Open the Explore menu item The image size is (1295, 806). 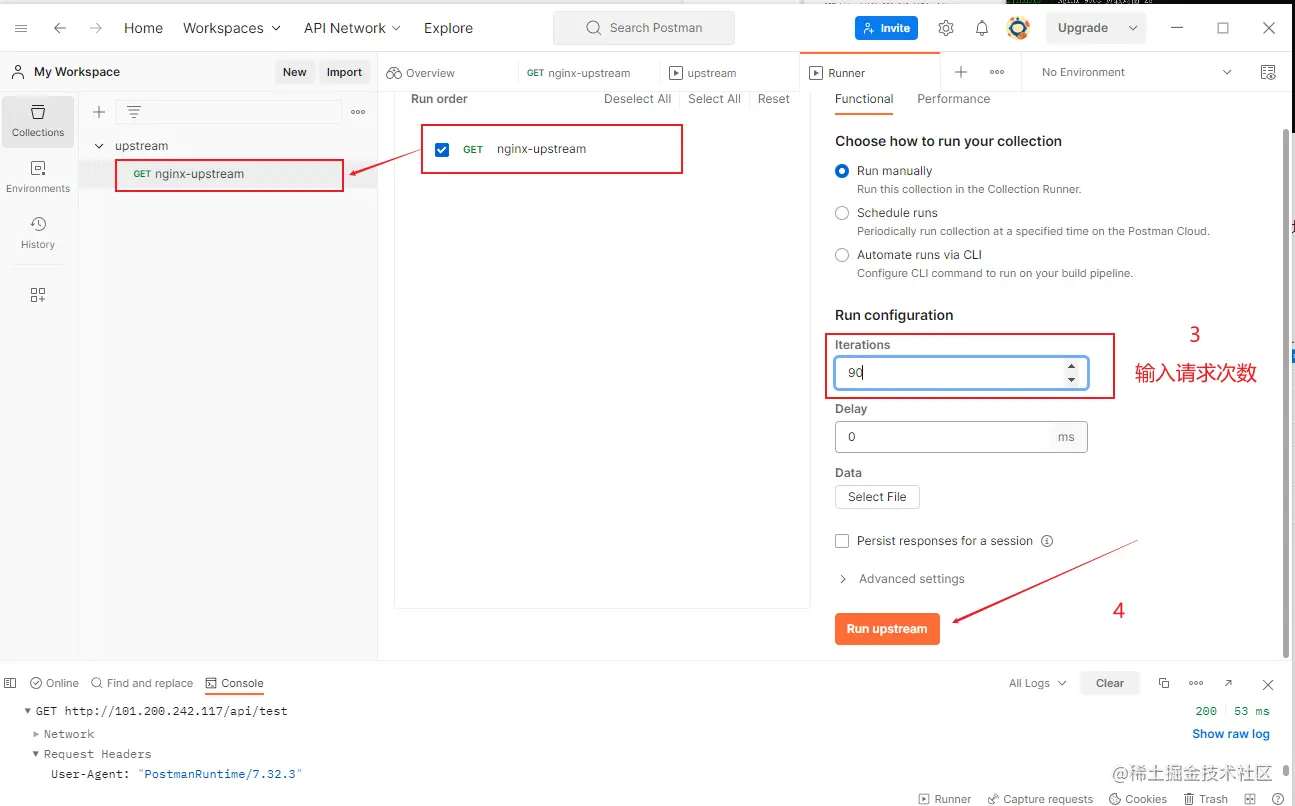coord(448,28)
